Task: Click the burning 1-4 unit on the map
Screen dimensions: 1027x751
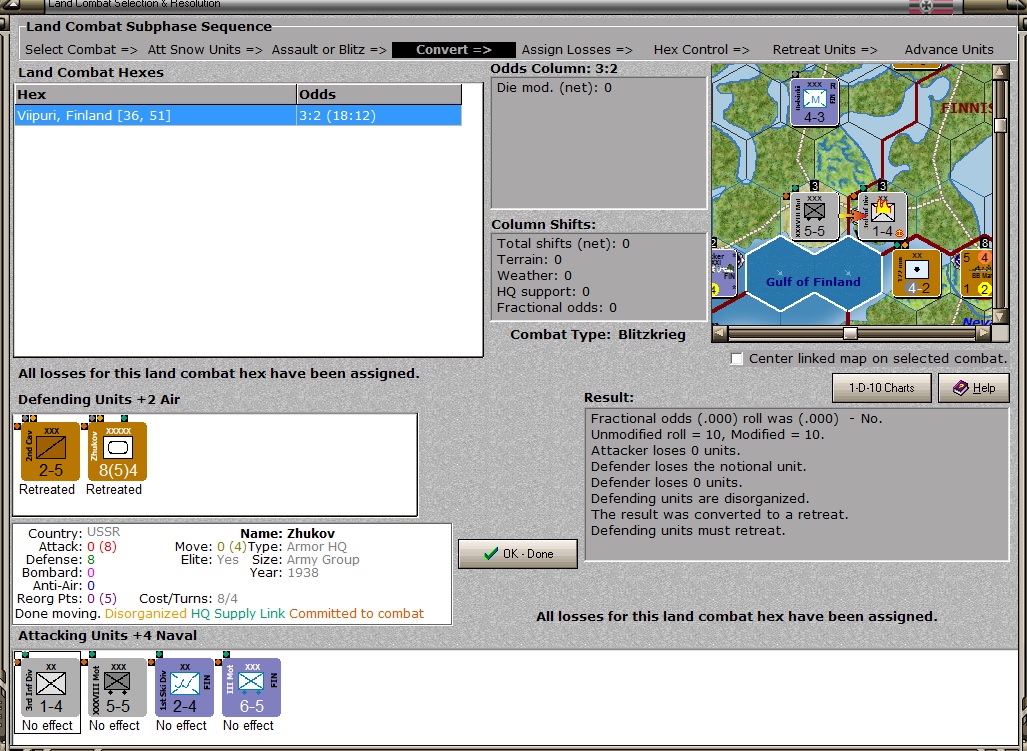Action: [882, 217]
